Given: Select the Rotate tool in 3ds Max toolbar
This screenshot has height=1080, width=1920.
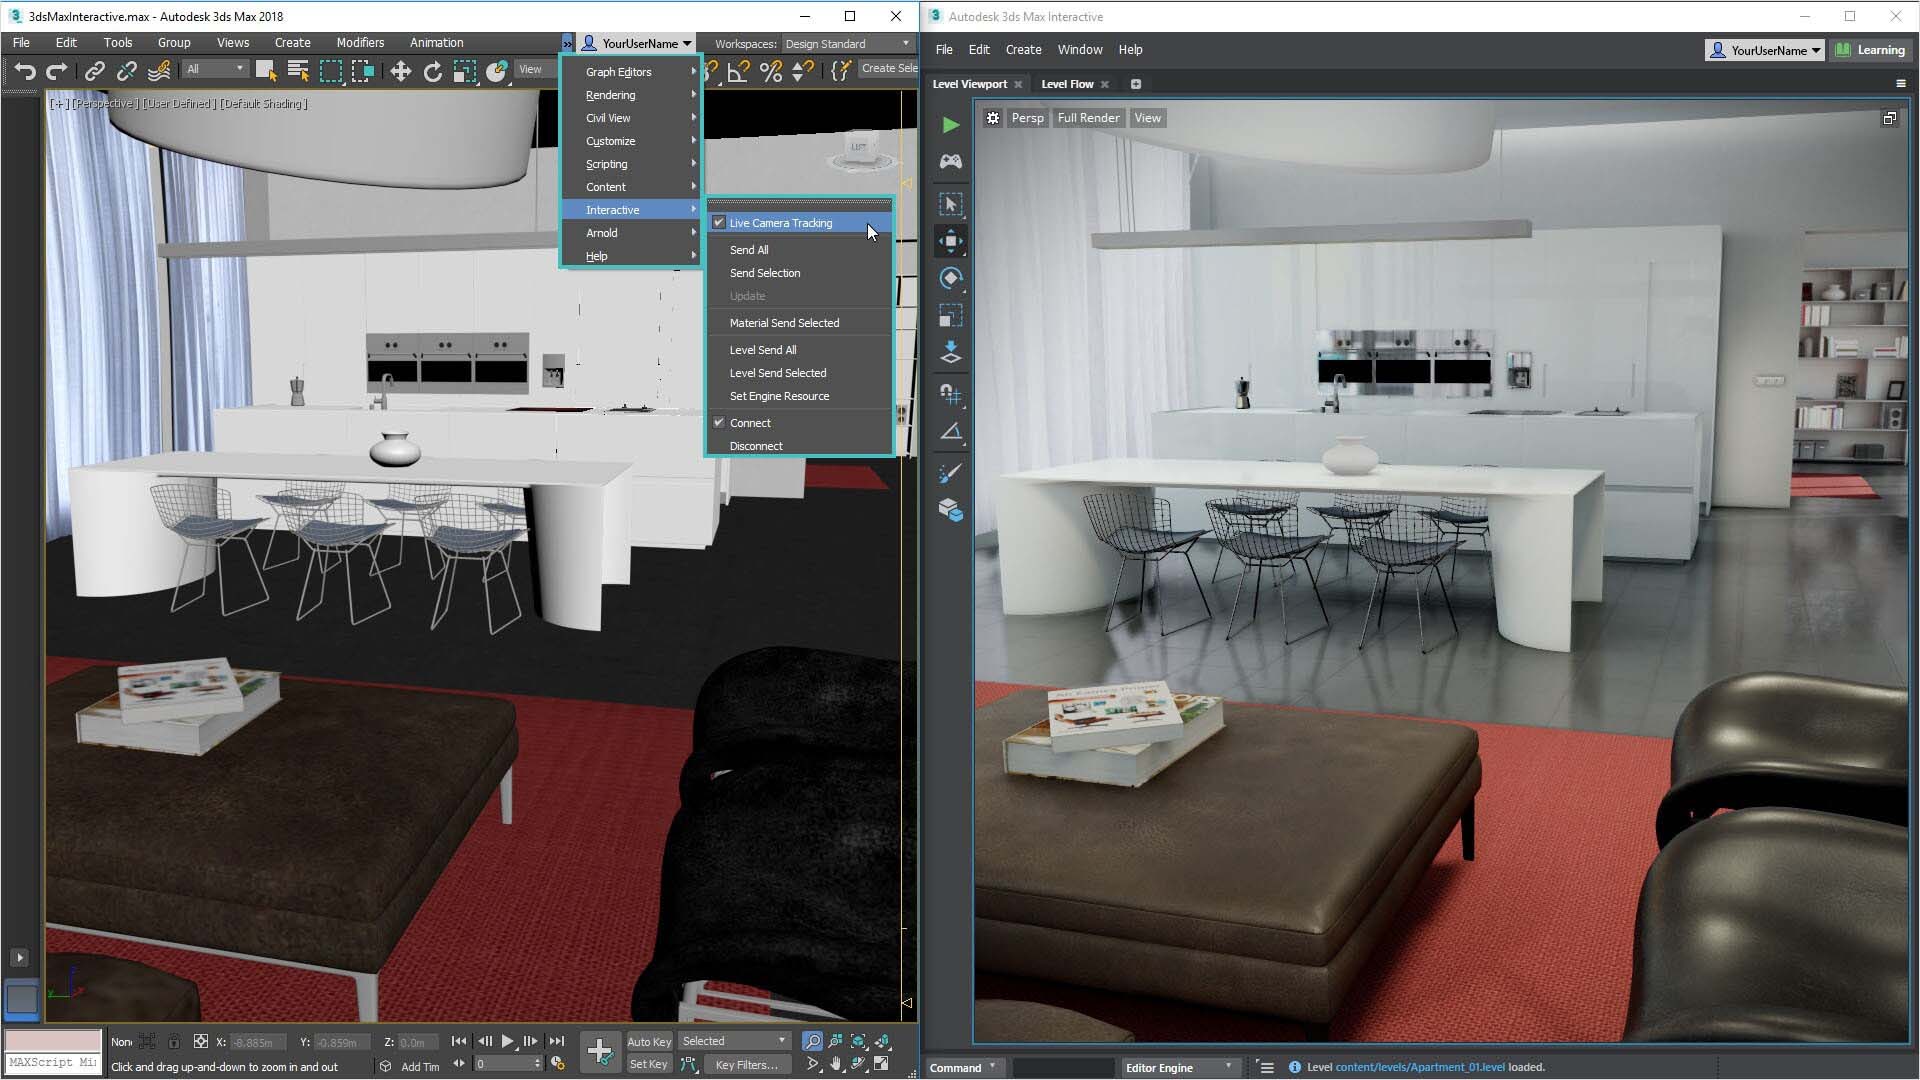Looking at the screenshot, I should 433,71.
